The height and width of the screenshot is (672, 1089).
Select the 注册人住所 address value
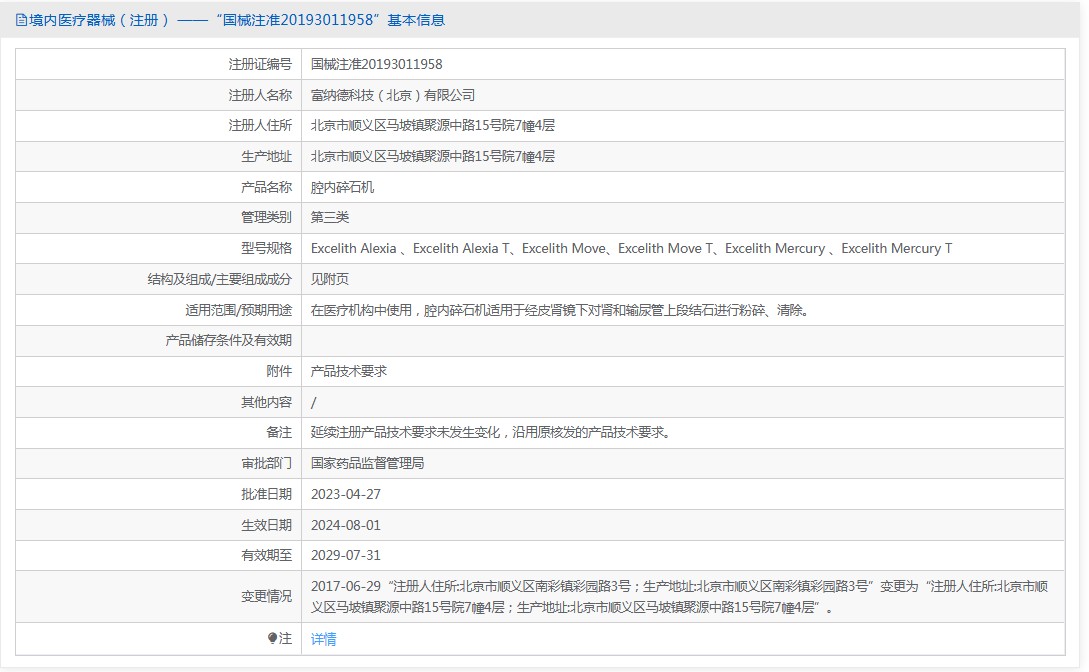(x=432, y=126)
